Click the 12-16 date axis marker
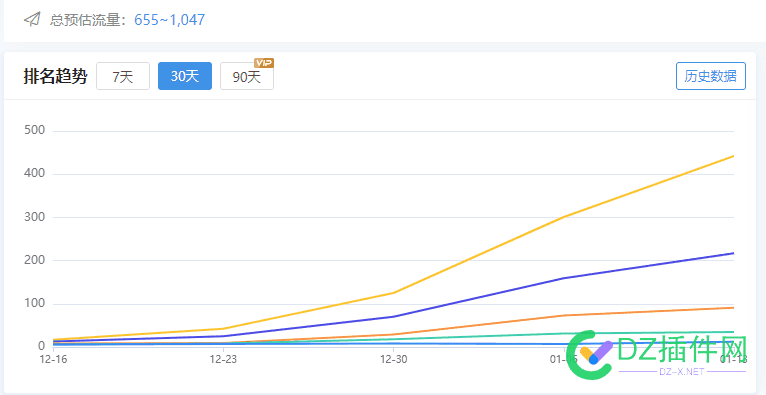766x395 pixels. 53,359
